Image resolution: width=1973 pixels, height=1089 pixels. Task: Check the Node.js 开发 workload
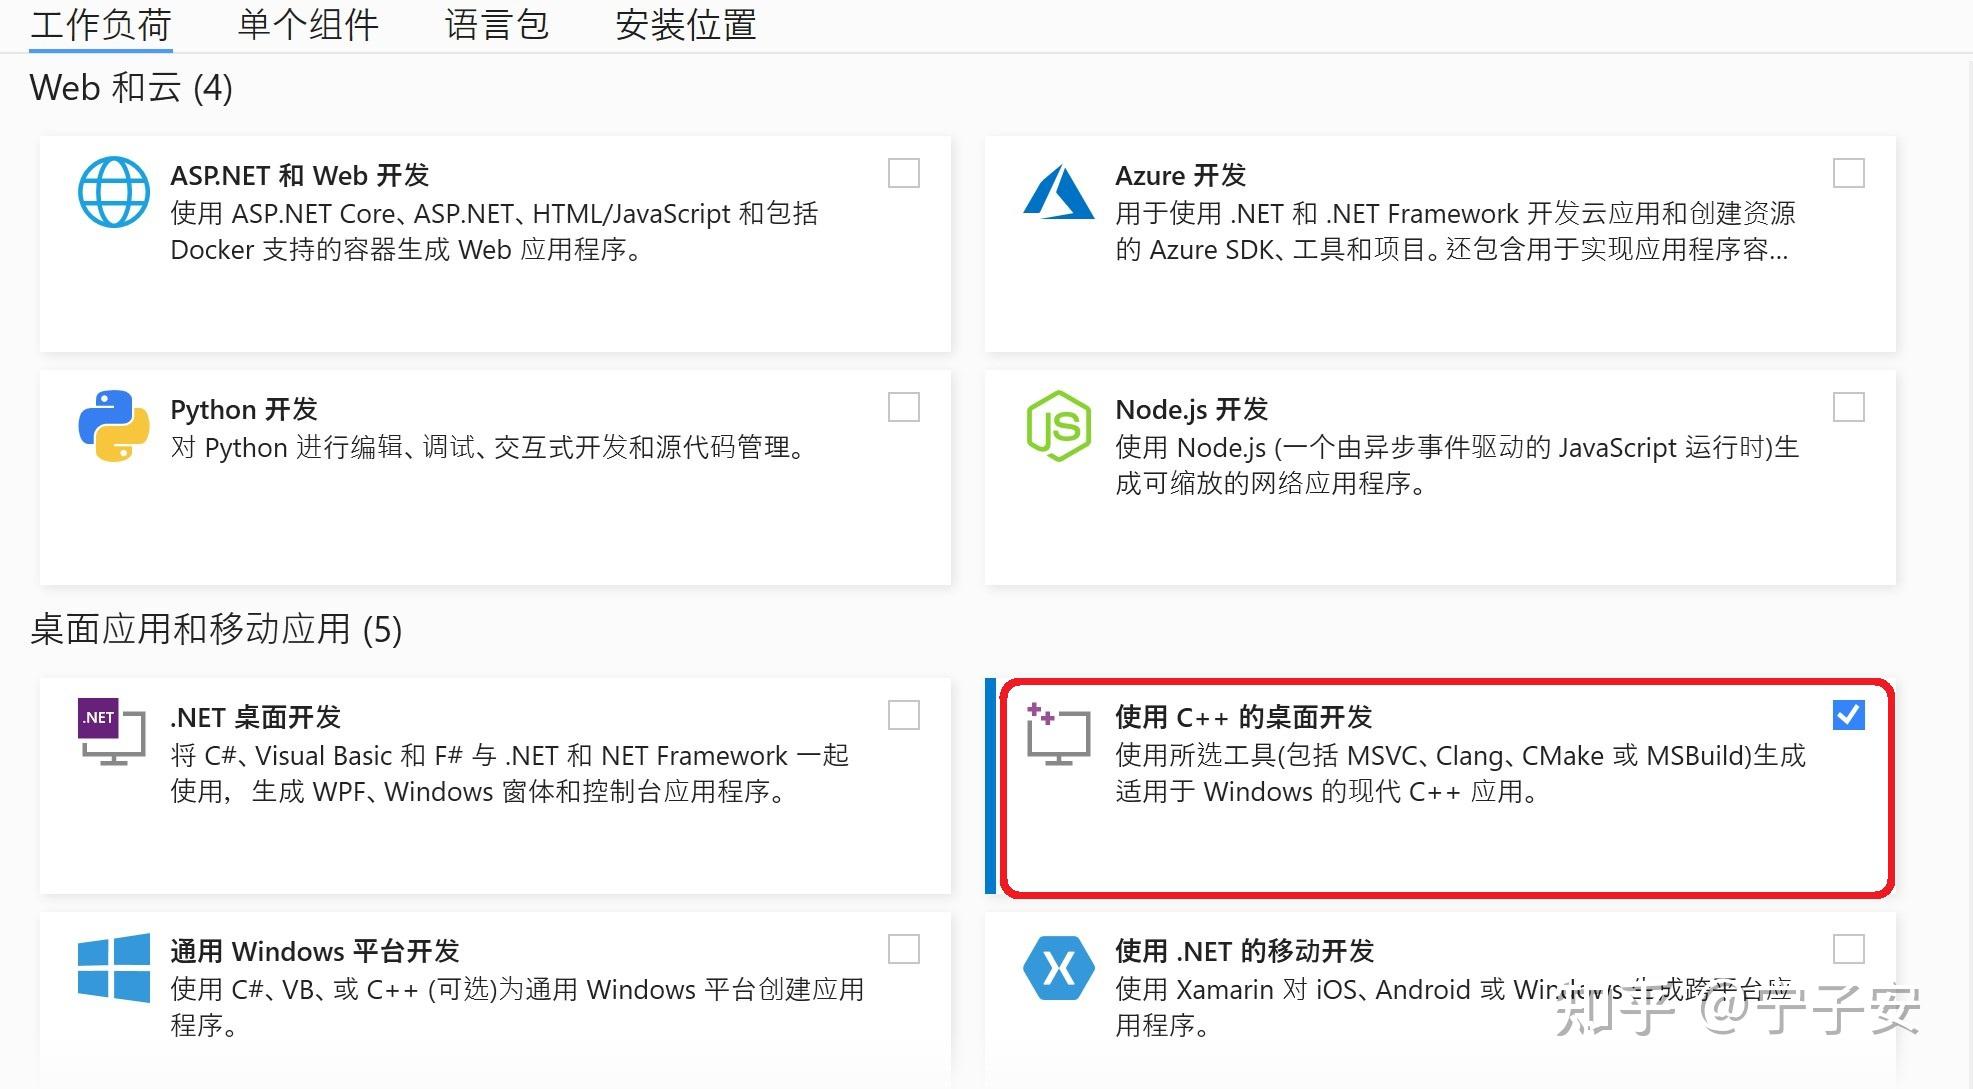click(x=1849, y=407)
